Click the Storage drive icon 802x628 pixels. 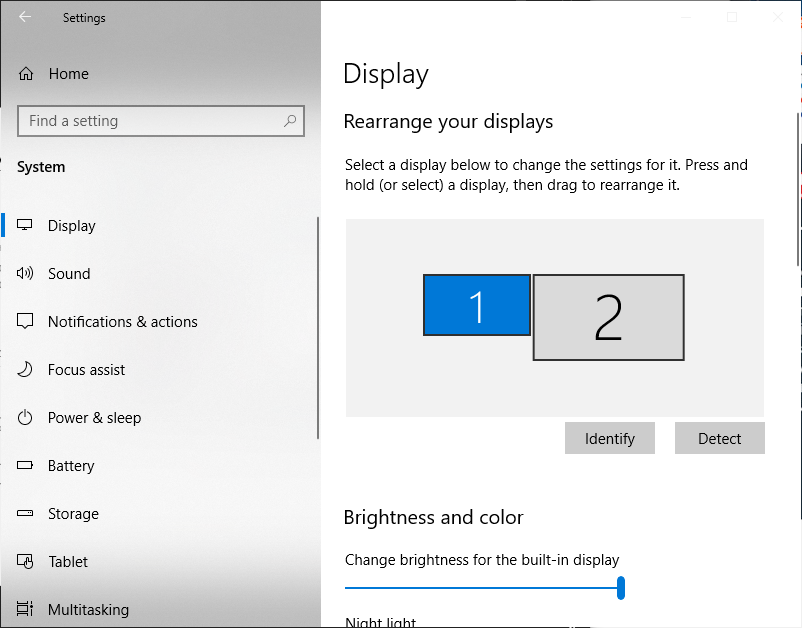[x=25, y=513]
